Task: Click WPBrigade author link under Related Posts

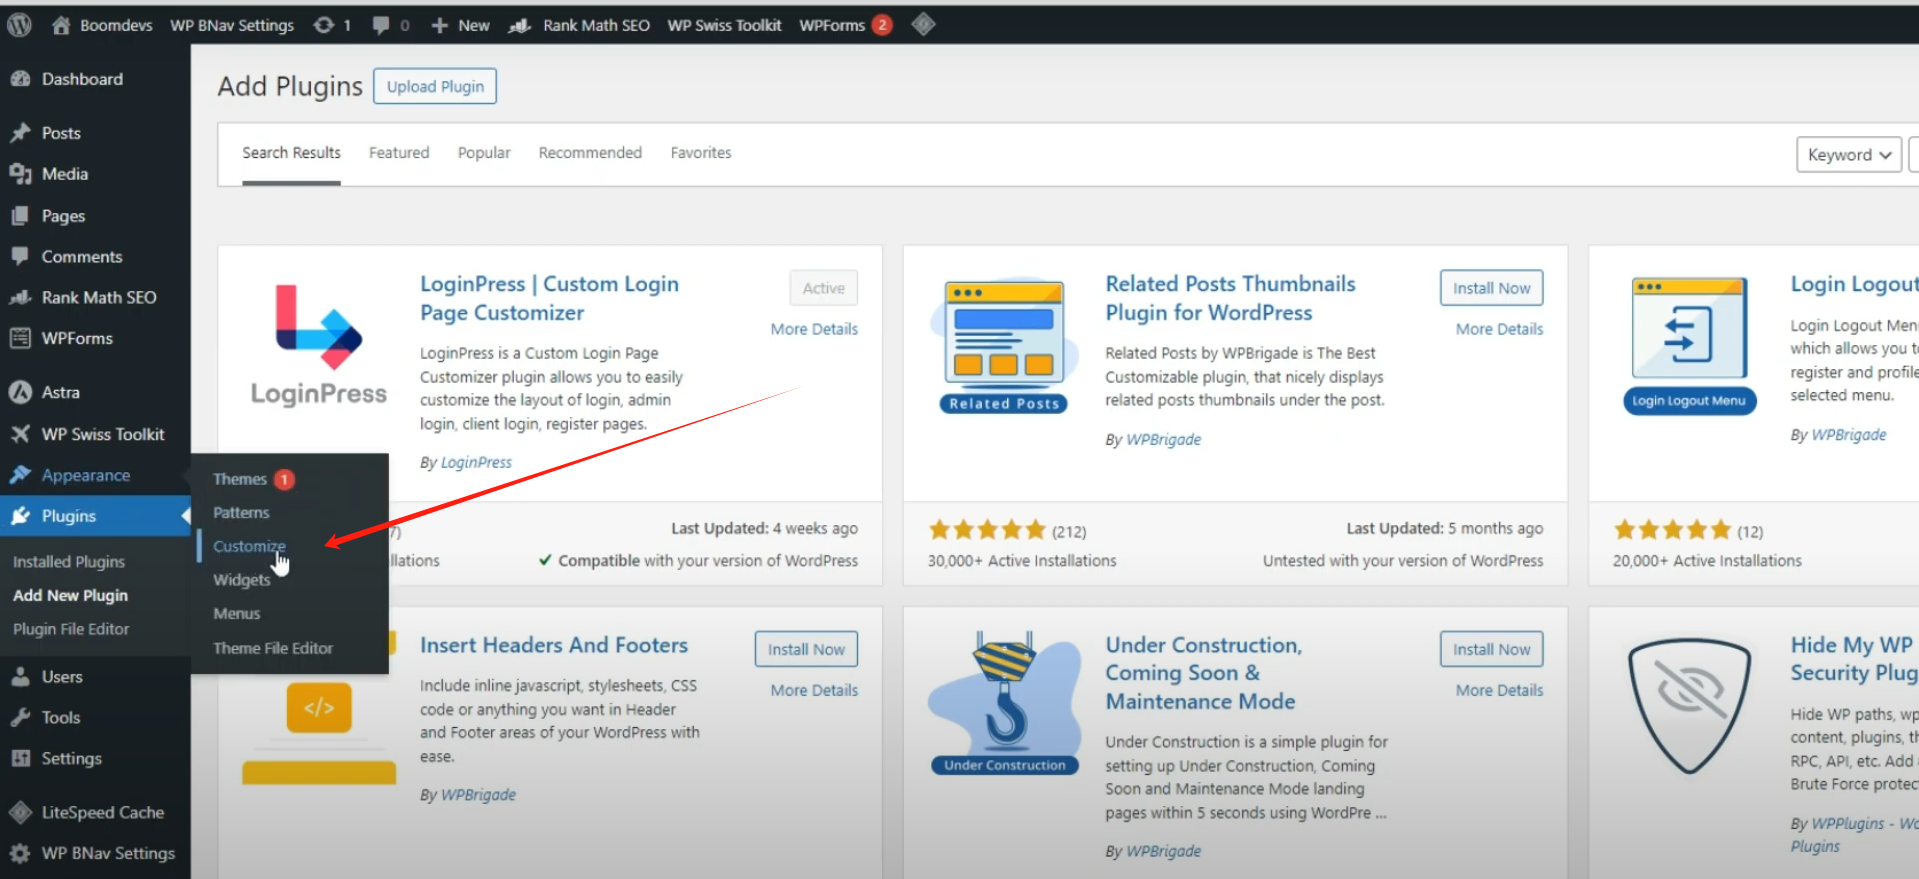Action: 1163,439
